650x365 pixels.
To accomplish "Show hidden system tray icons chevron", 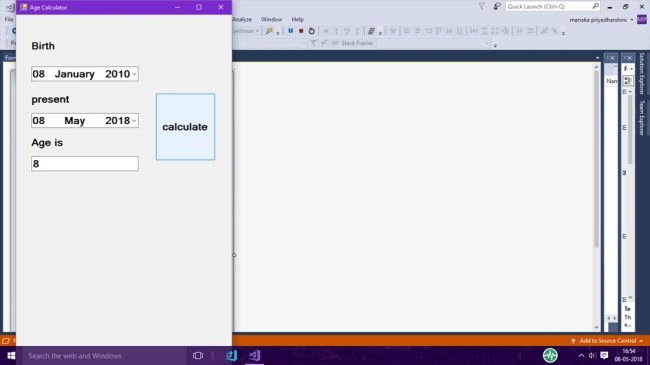I will point(581,355).
